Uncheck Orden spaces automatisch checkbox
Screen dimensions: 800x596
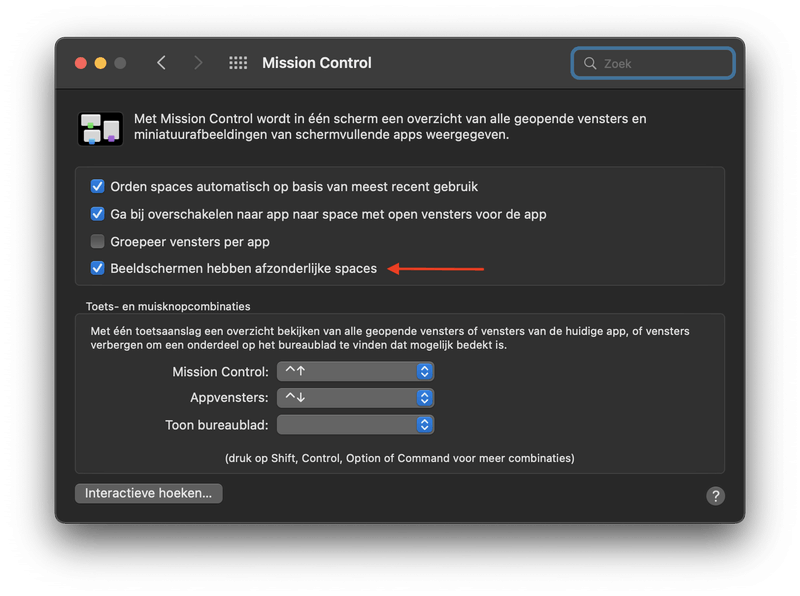pyautogui.click(x=97, y=186)
